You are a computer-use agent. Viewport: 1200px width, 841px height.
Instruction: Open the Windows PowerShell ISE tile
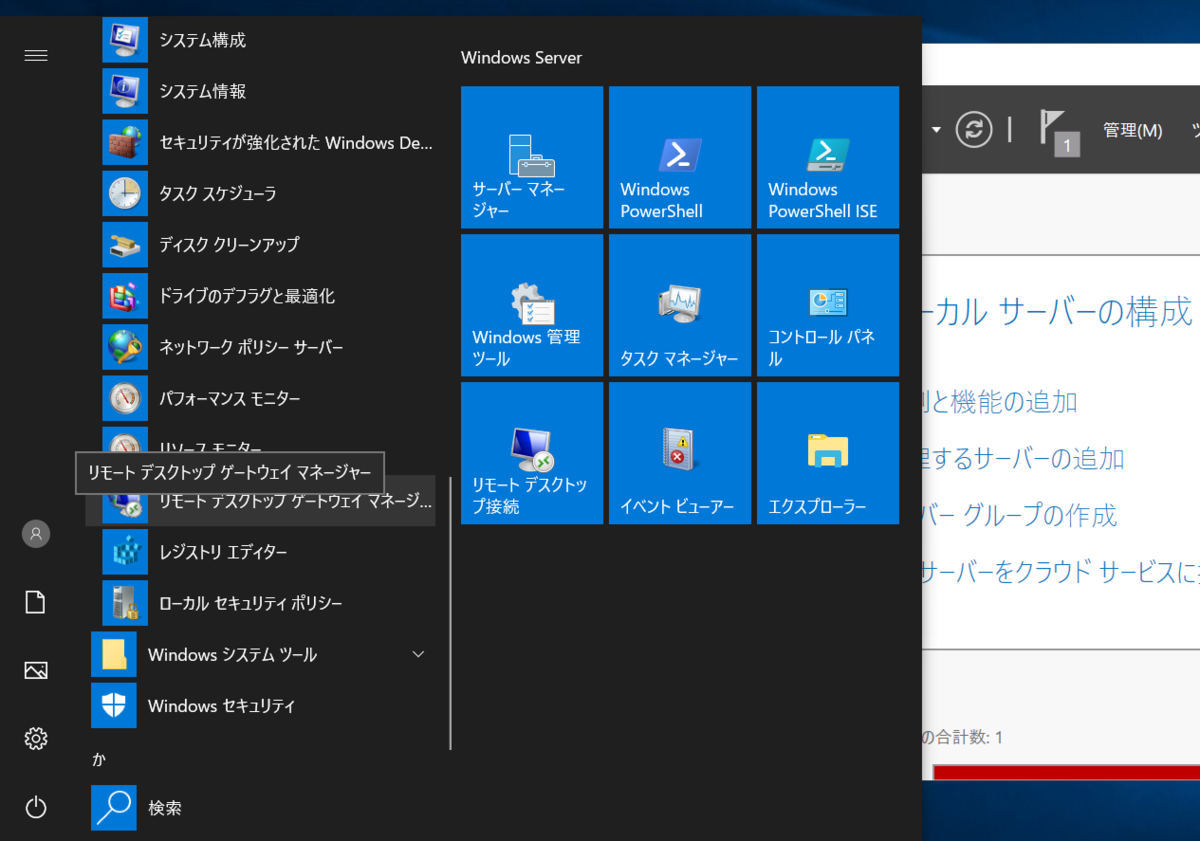pyautogui.click(x=827, y=157)
